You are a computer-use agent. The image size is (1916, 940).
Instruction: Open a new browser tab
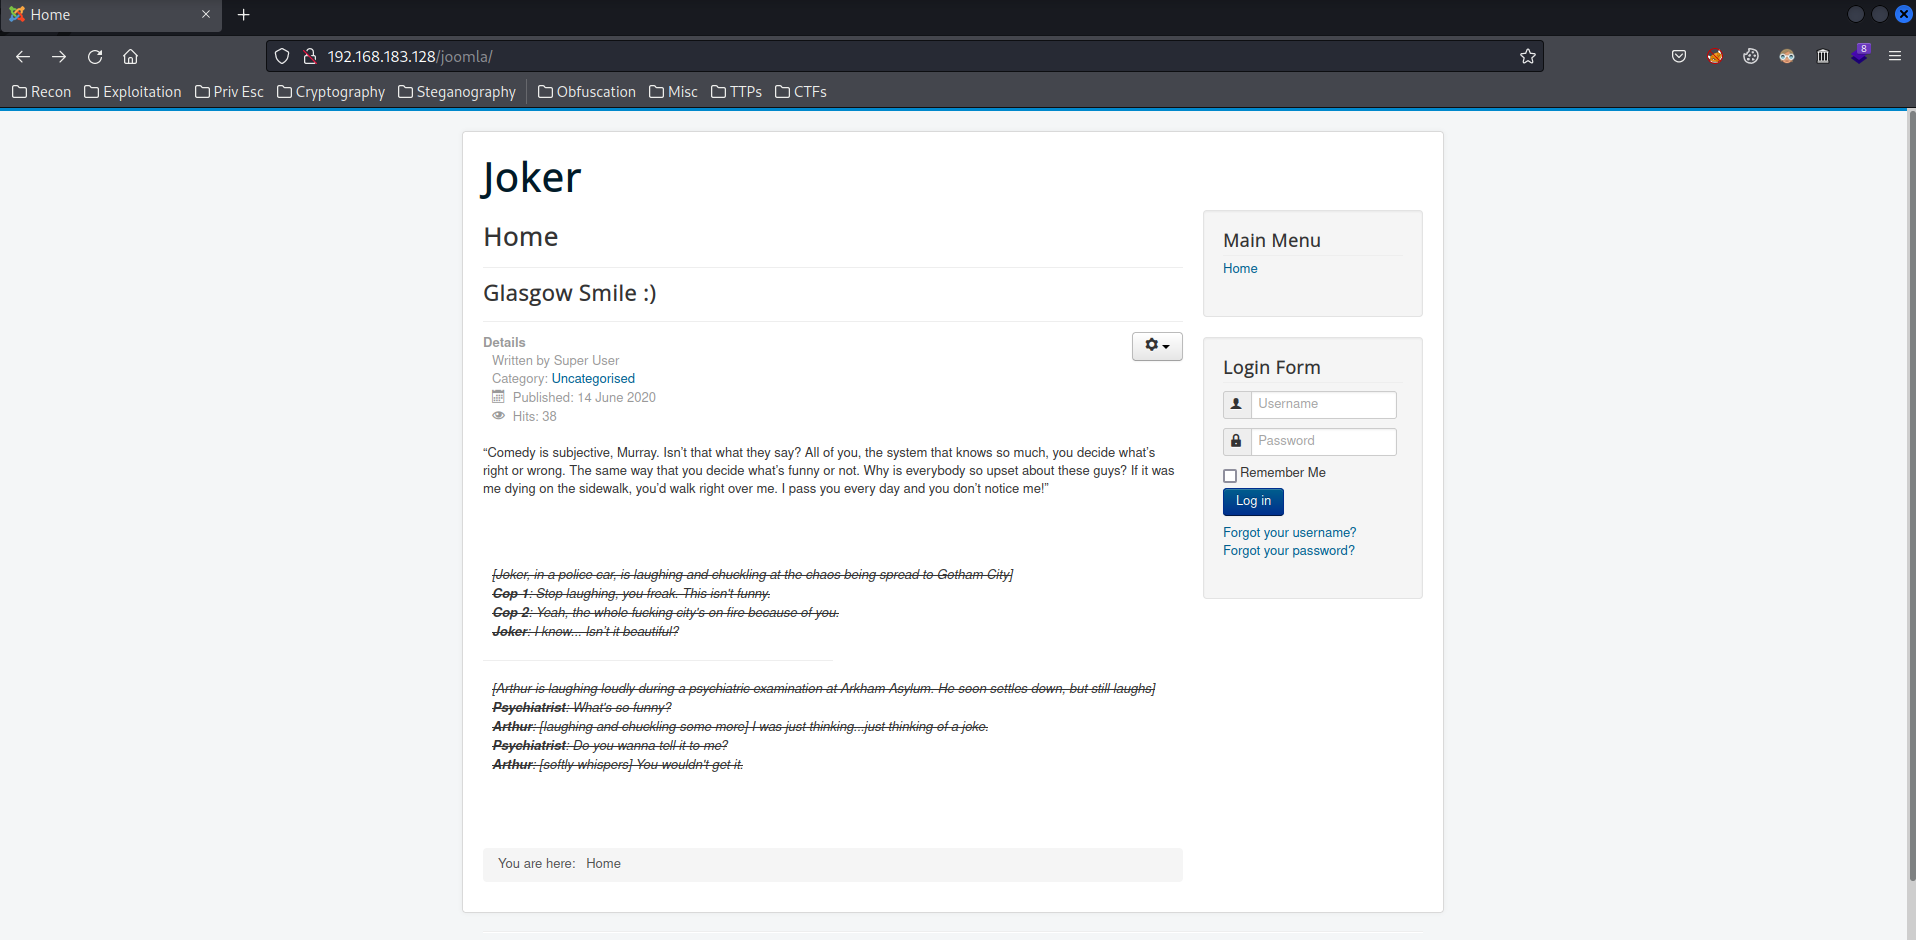click(243, 15)
